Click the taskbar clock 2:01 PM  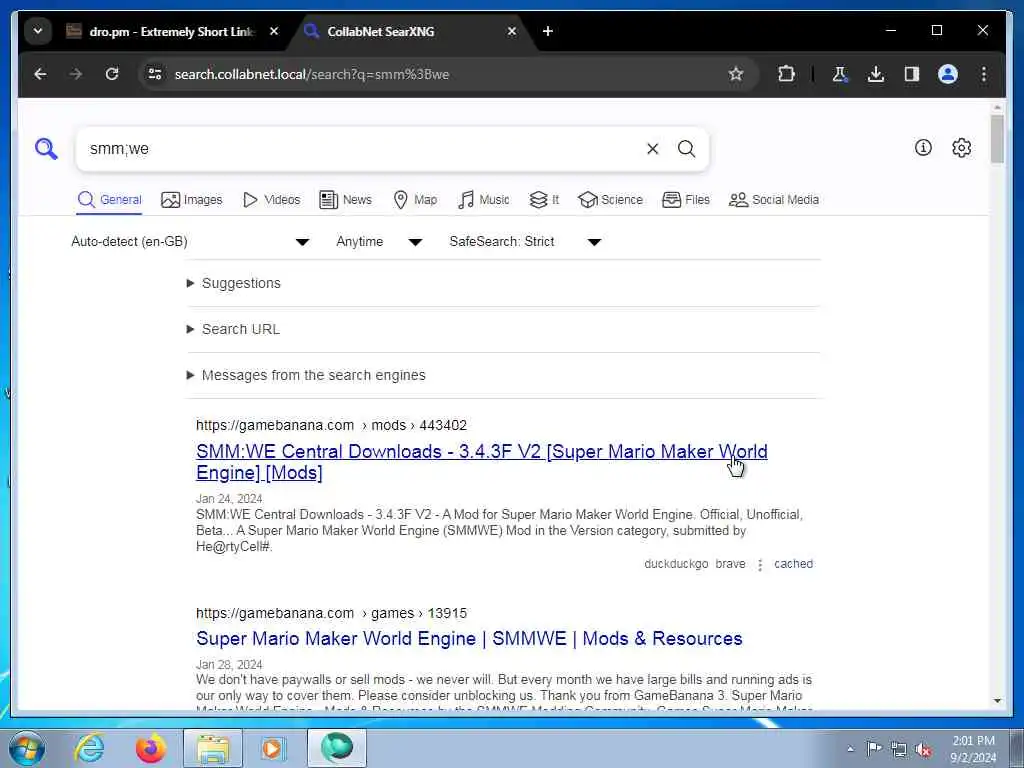pos(974,749)
